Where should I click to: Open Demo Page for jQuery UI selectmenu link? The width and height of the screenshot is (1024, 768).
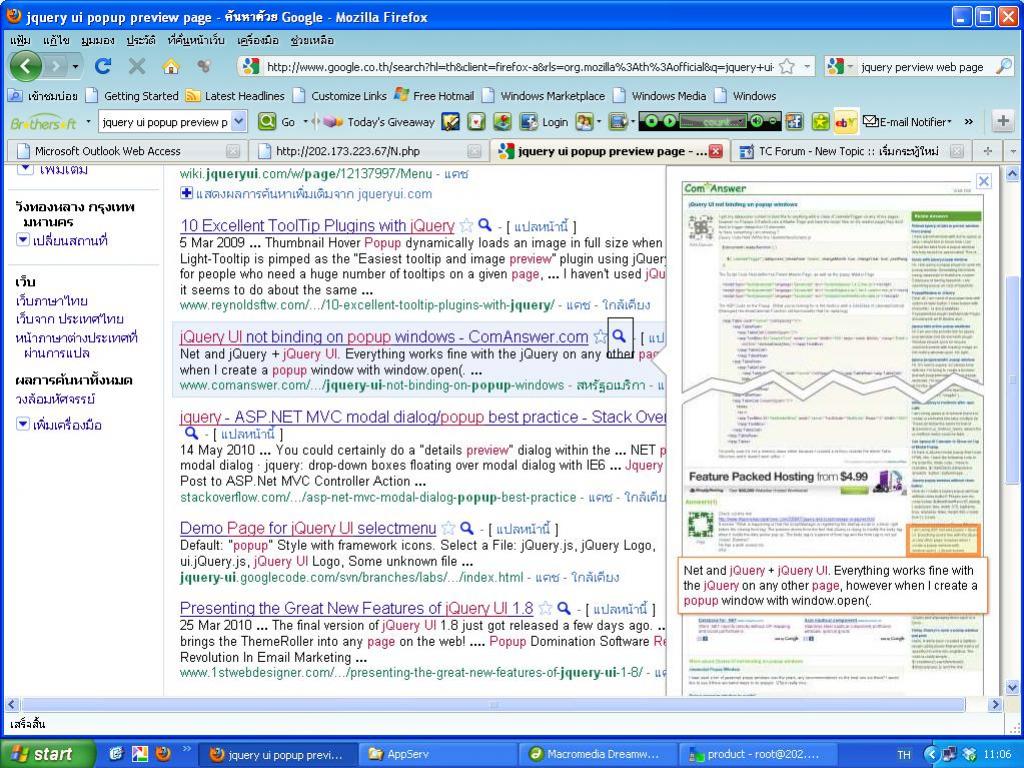point(308,528)
